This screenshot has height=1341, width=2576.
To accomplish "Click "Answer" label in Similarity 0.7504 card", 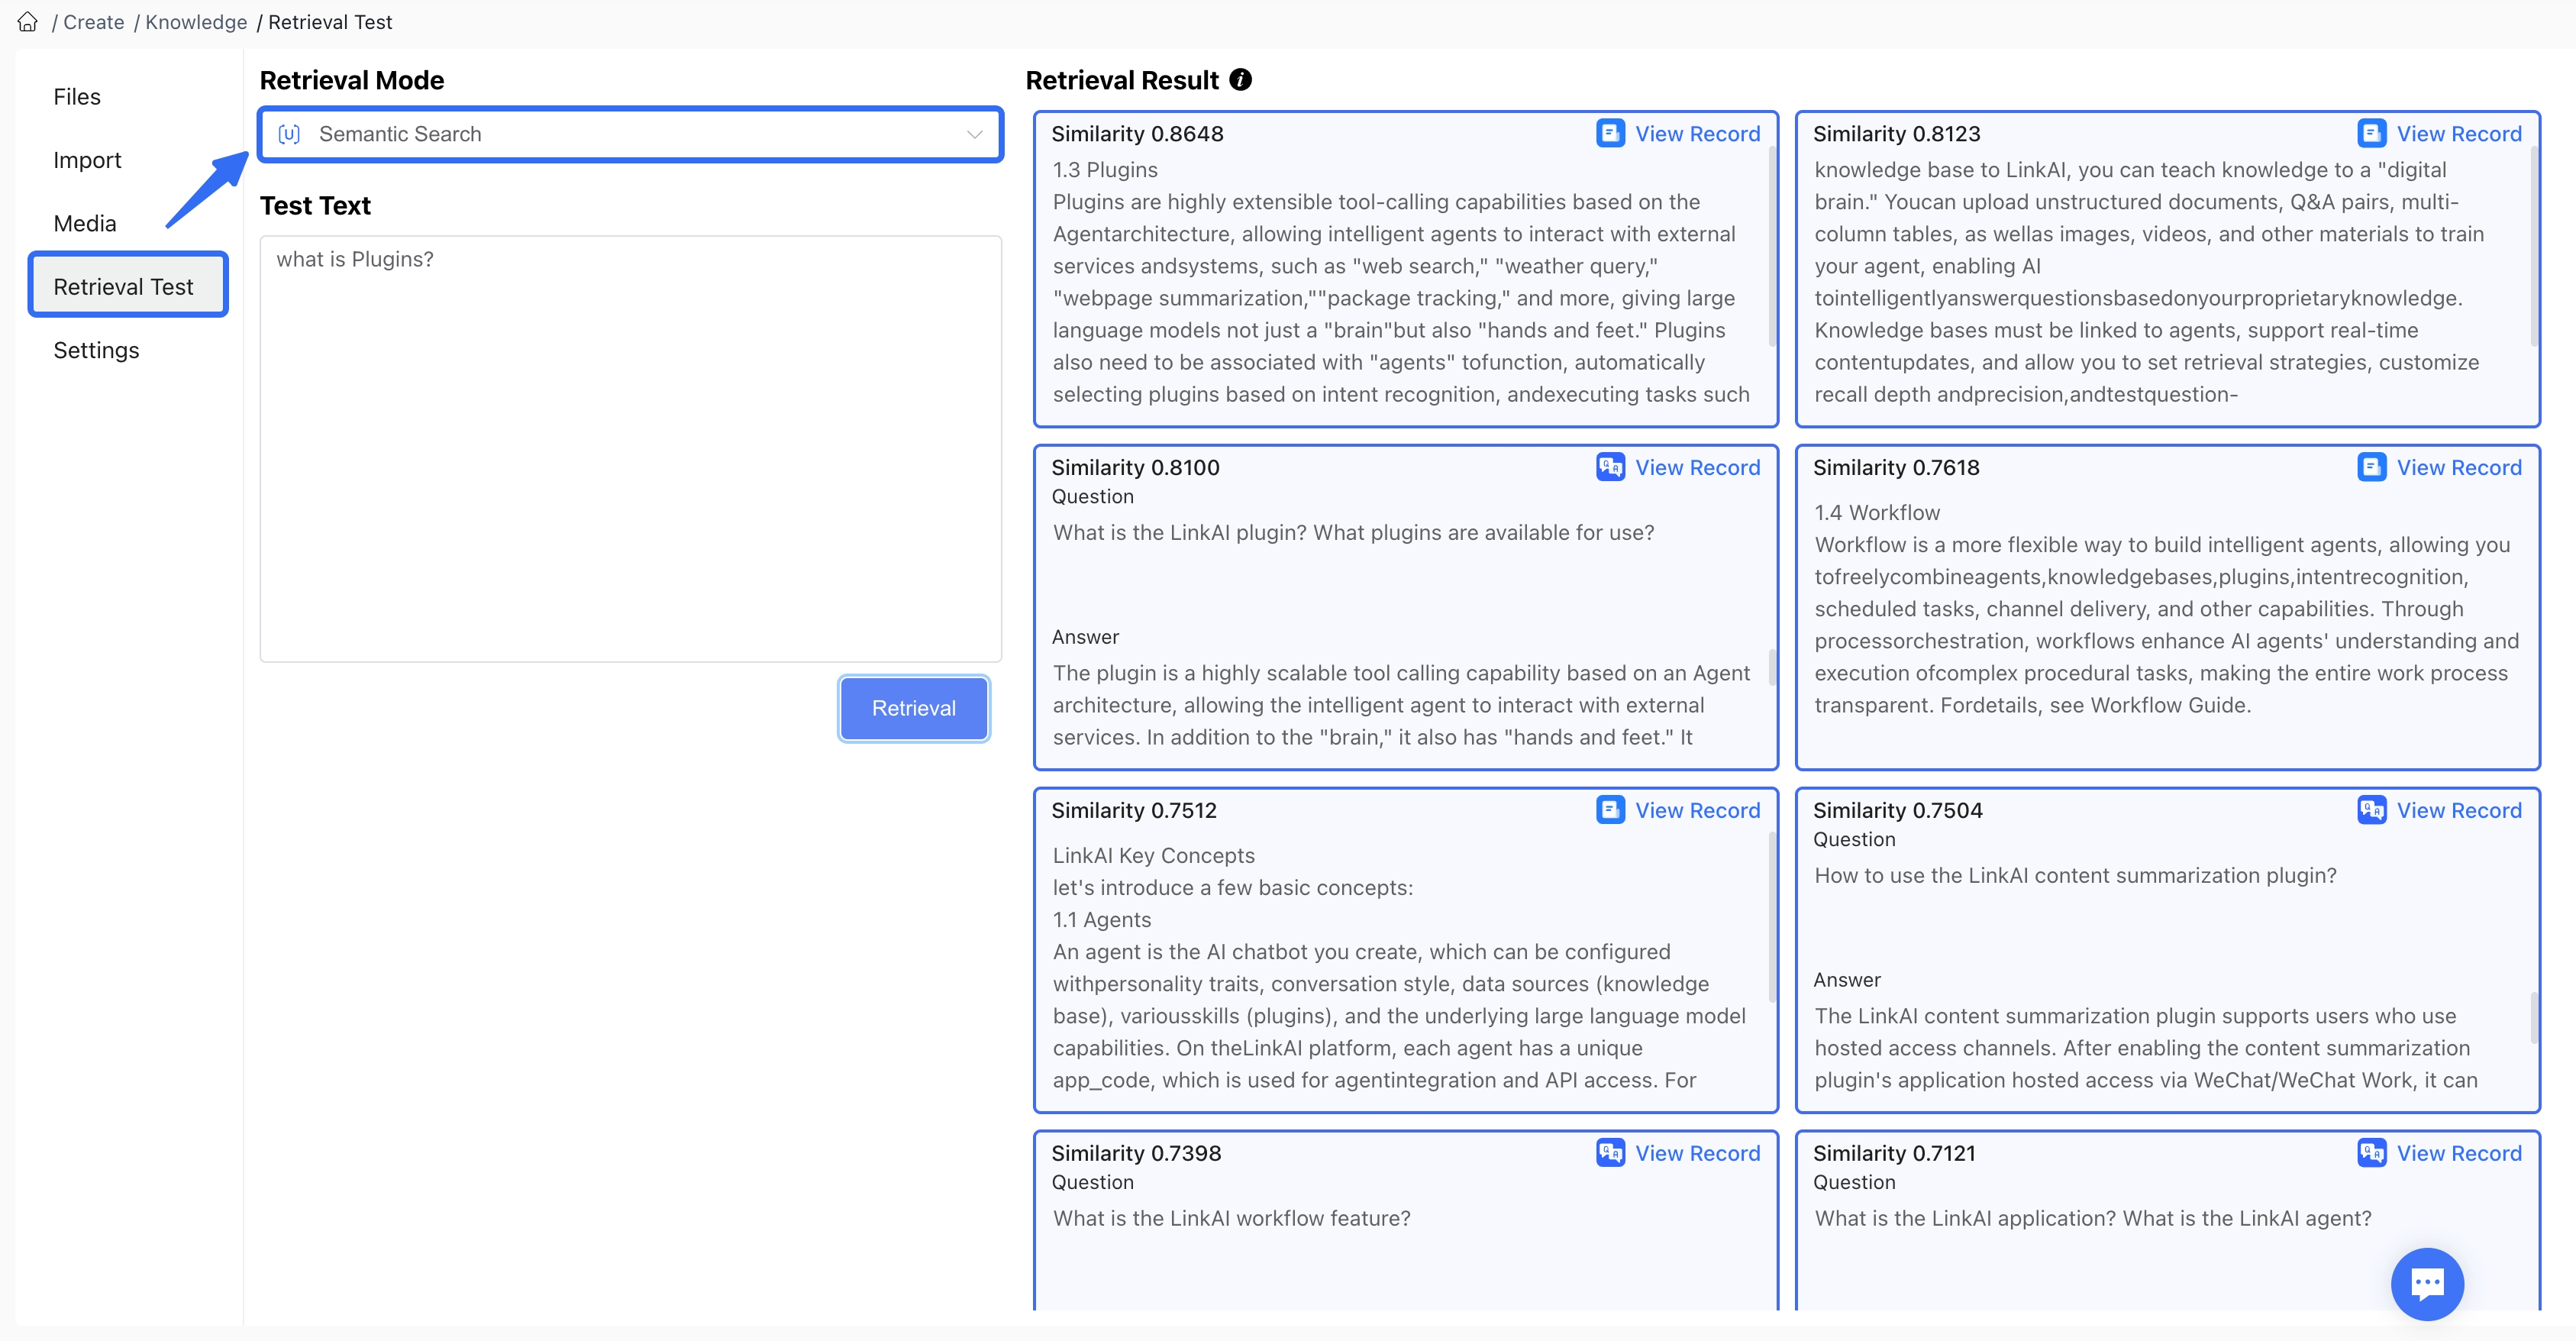I will pyautogui.click(x=1847, y=980).
